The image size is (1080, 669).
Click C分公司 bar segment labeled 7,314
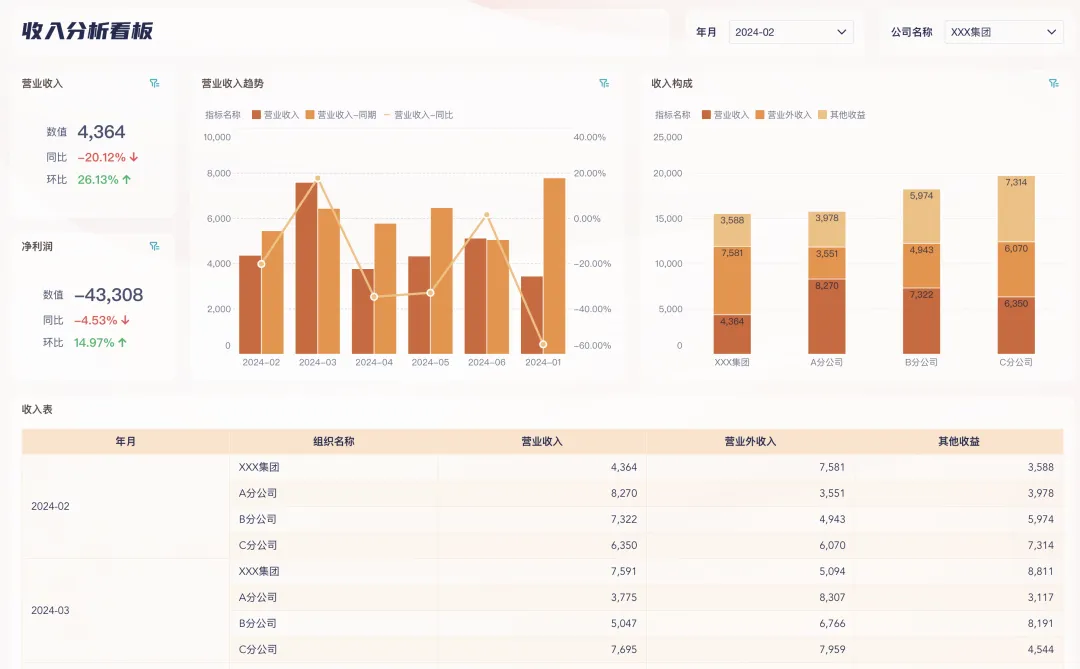1016,209
